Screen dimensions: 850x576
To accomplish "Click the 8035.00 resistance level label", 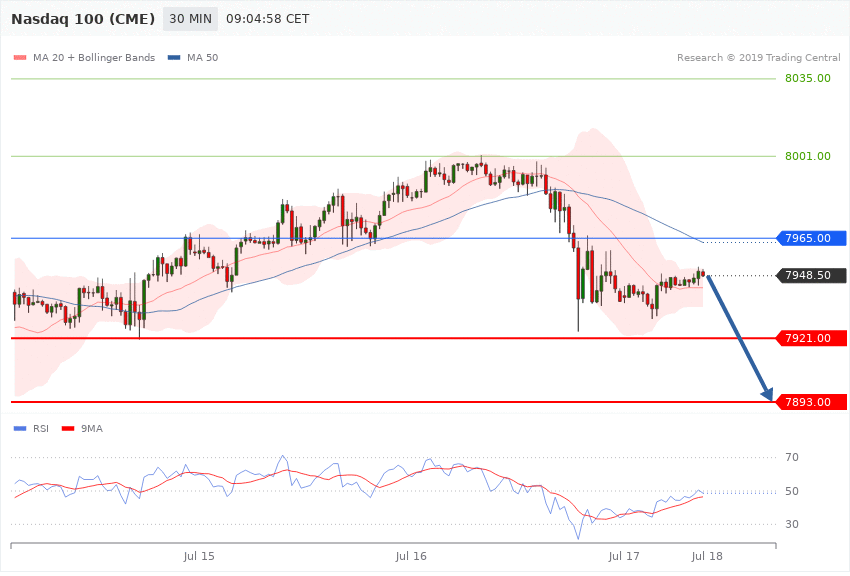I will click(808, 78).
